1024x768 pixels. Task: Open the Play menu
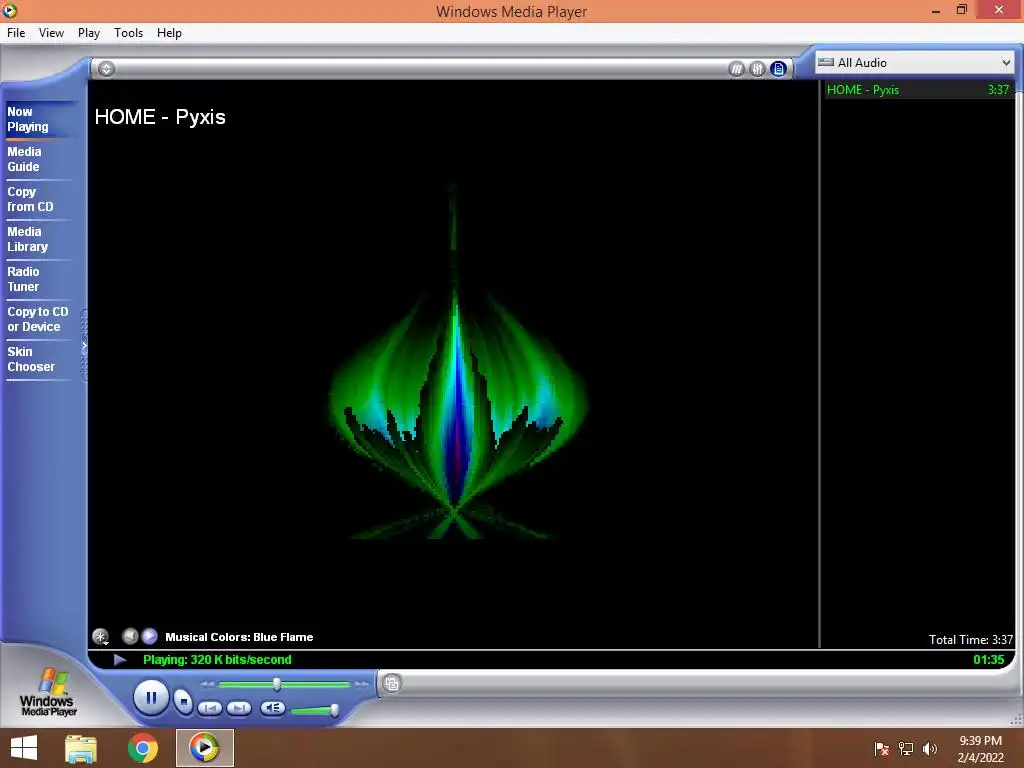(x=89, y=33)
